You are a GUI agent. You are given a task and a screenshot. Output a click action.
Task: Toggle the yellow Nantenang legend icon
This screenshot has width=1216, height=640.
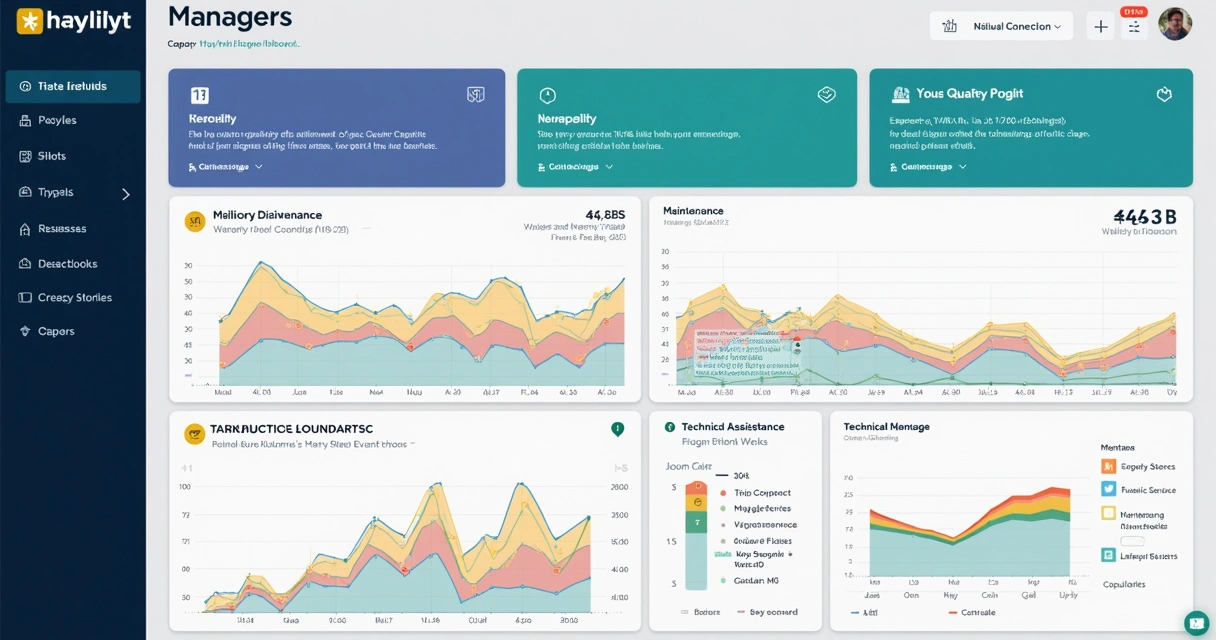coord(1108,513)
